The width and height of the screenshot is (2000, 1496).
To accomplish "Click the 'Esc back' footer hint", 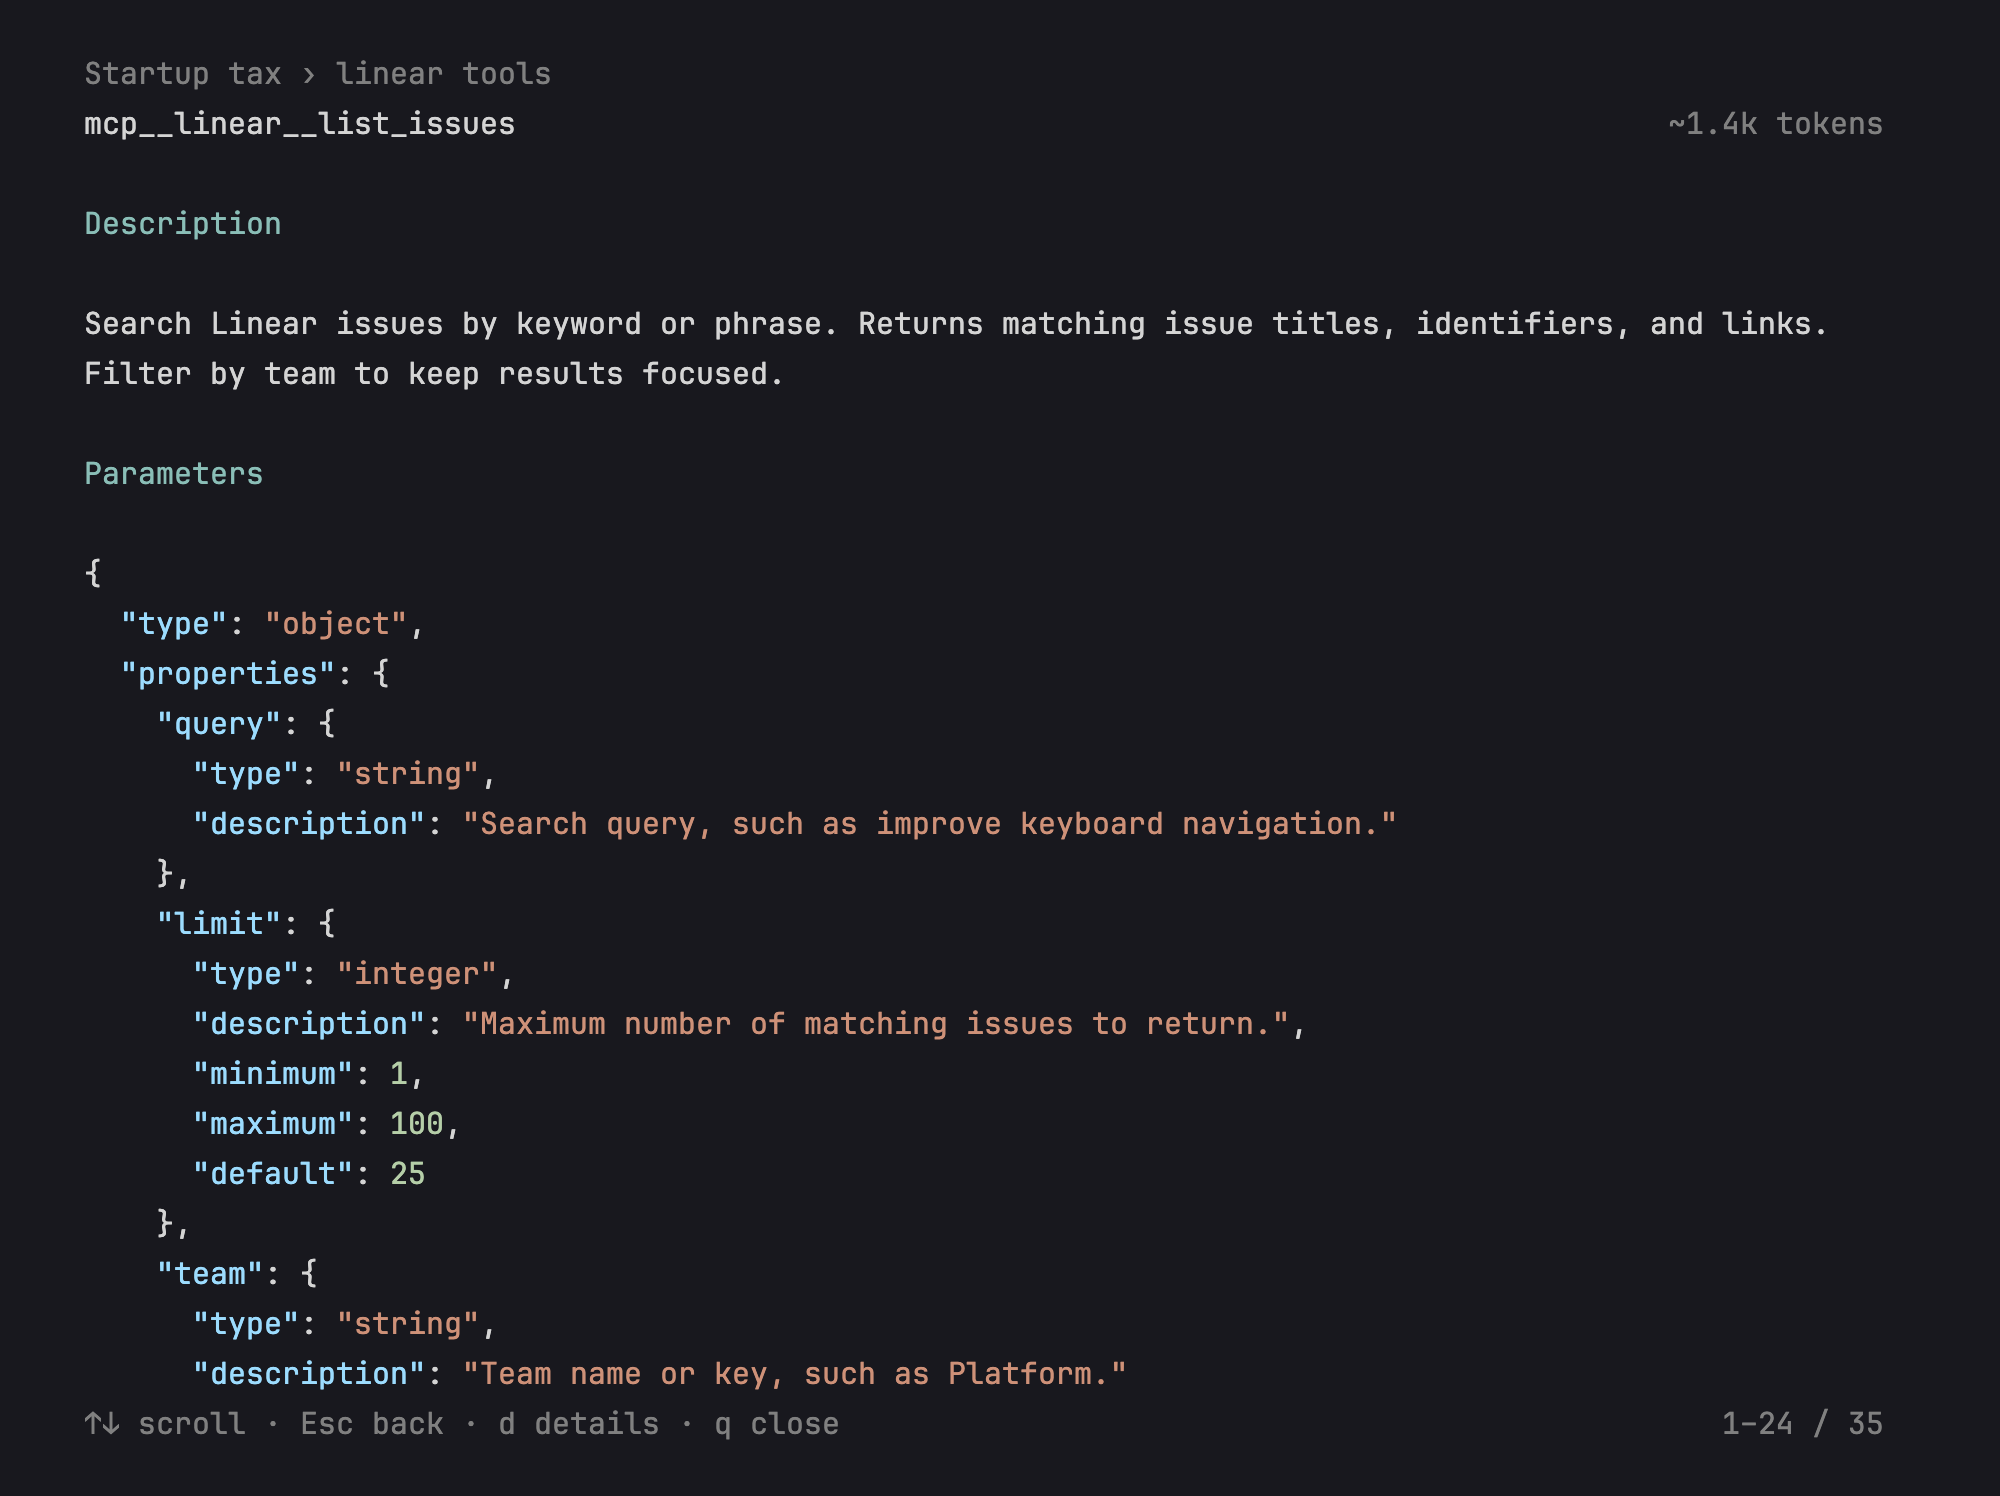I will (x=372, y=1424).
